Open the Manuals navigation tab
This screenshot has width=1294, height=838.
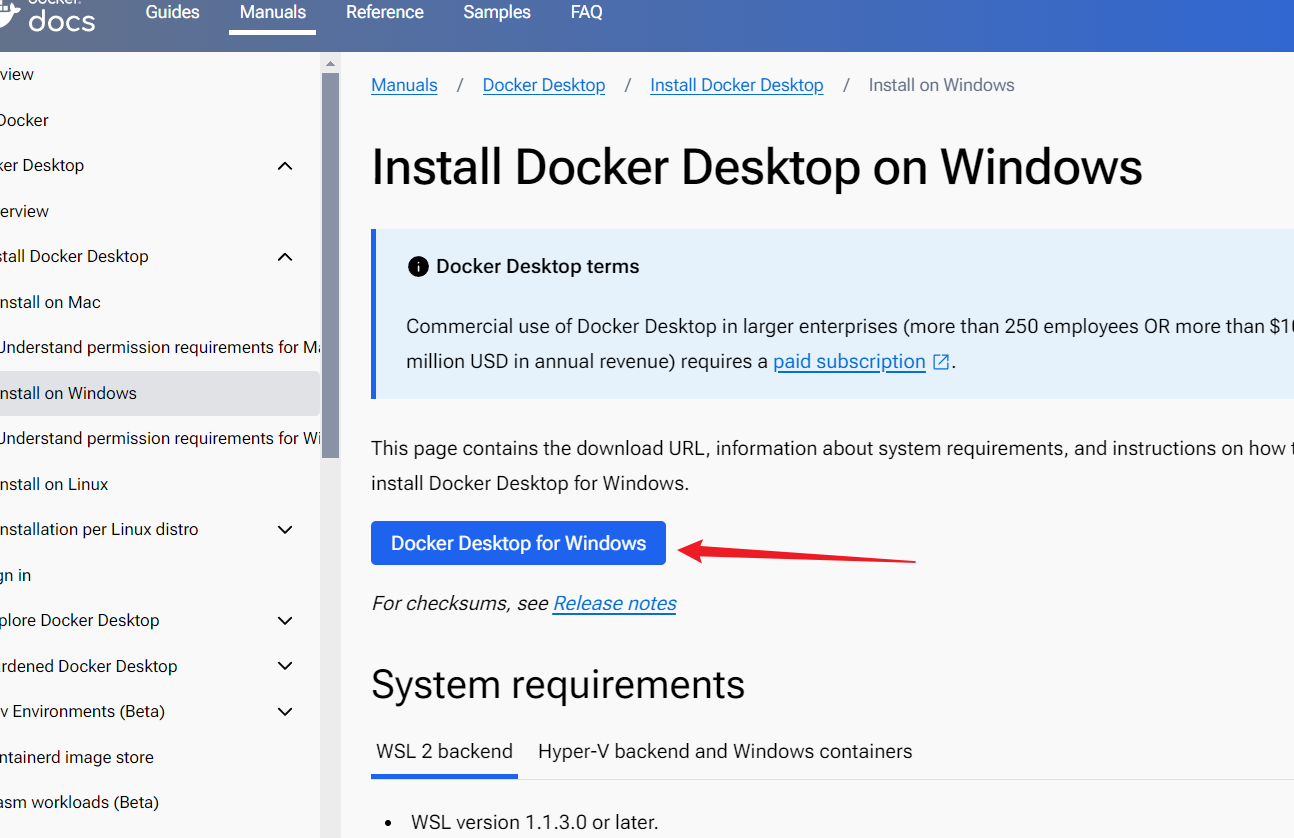coord(273,13)
